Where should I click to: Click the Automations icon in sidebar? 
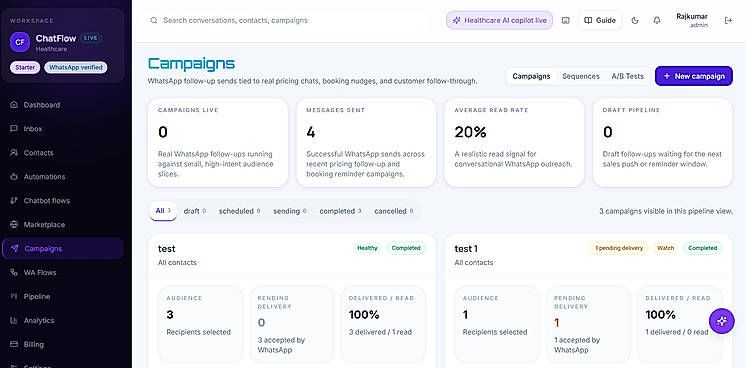click(x=14, y=177)
